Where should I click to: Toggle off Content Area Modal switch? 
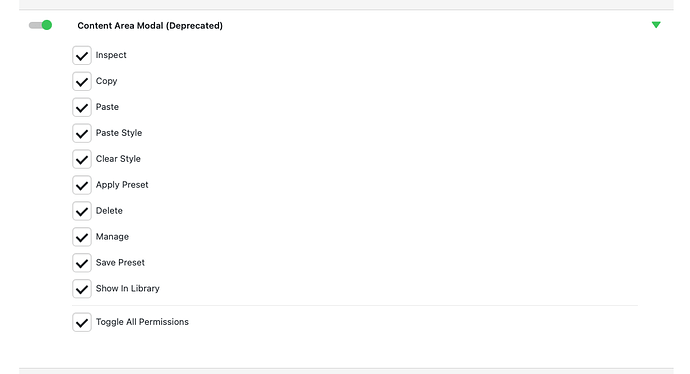[40, 25]
